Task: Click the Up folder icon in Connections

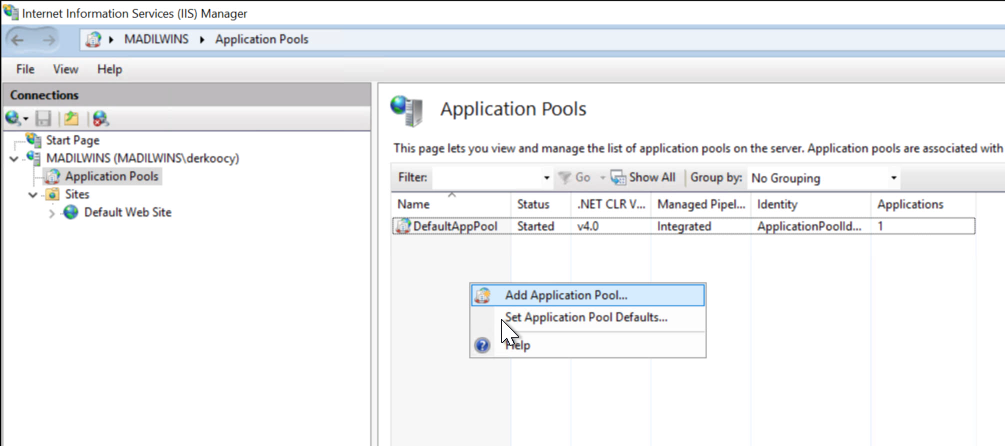Action: 71,119
